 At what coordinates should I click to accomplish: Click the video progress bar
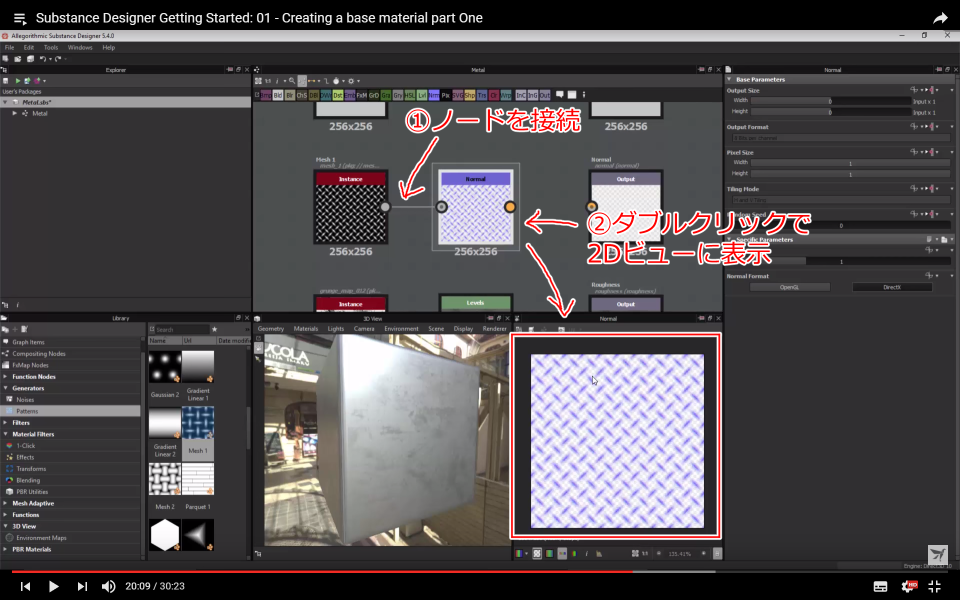coord(480,571)
